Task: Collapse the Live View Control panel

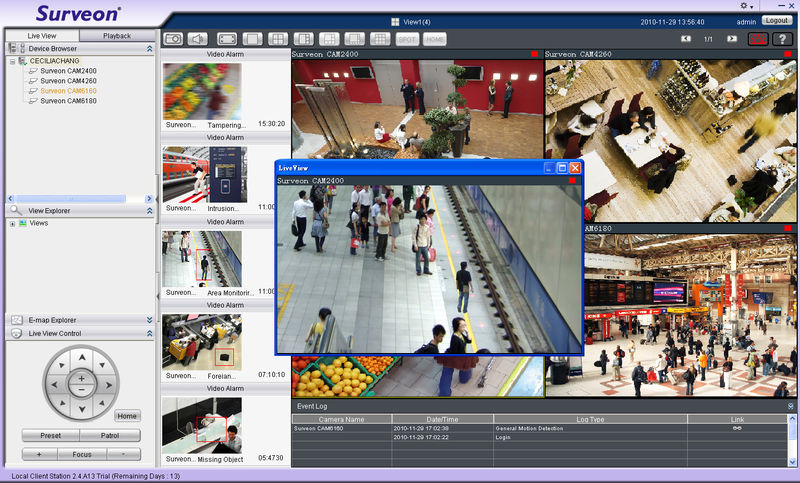Action: point(149,333)
